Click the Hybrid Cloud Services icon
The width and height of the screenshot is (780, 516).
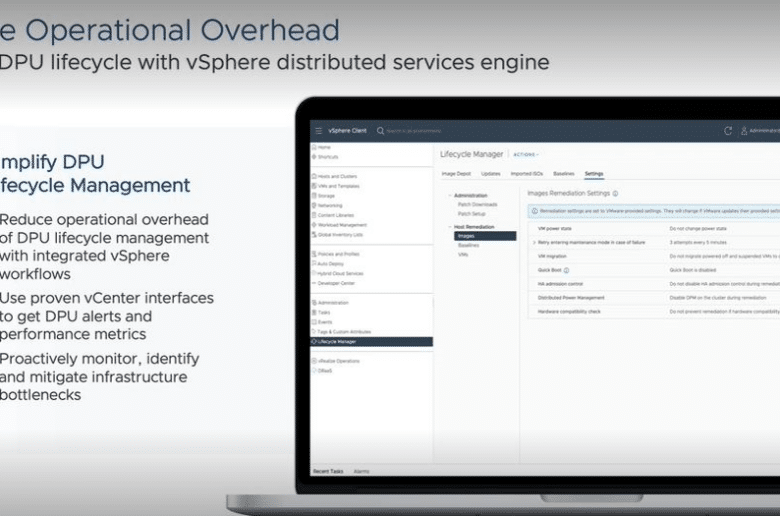point(314,273)
